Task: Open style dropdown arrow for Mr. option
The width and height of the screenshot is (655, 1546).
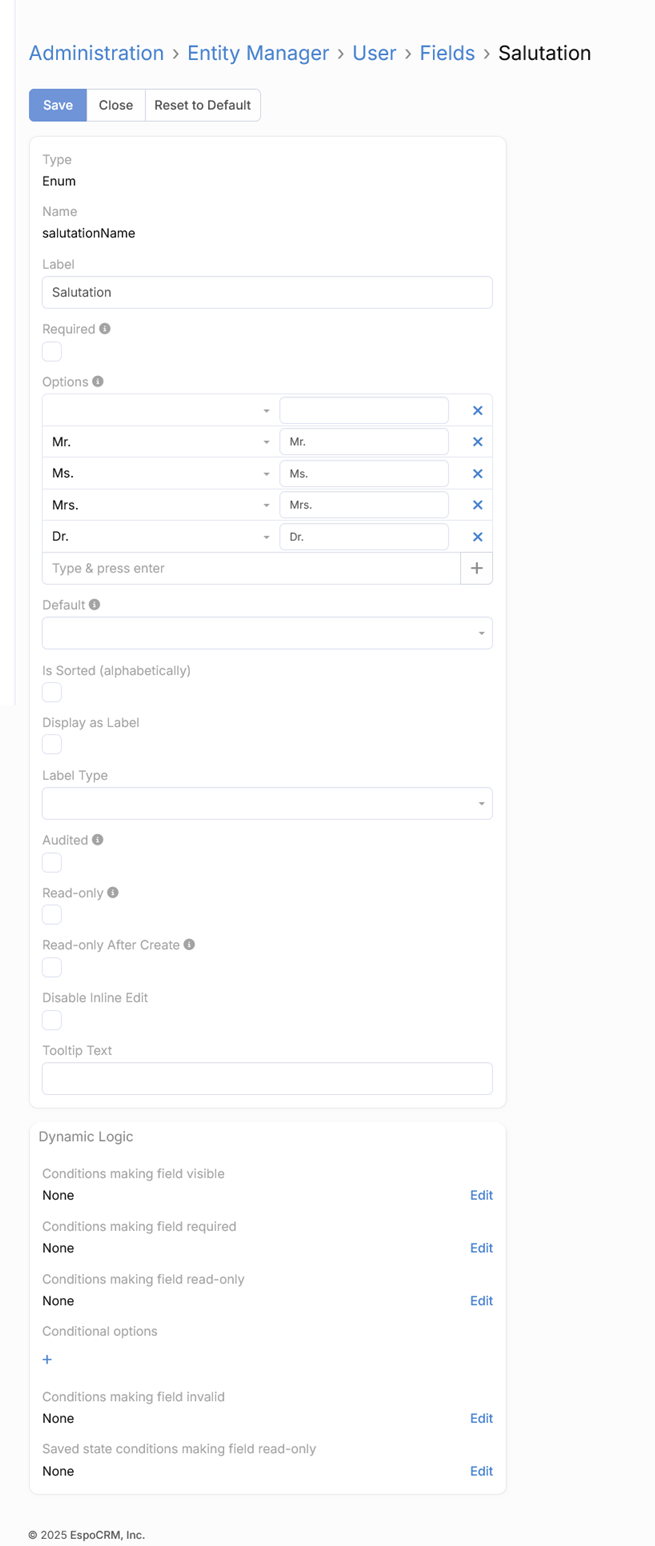Action: pos(266,442)
